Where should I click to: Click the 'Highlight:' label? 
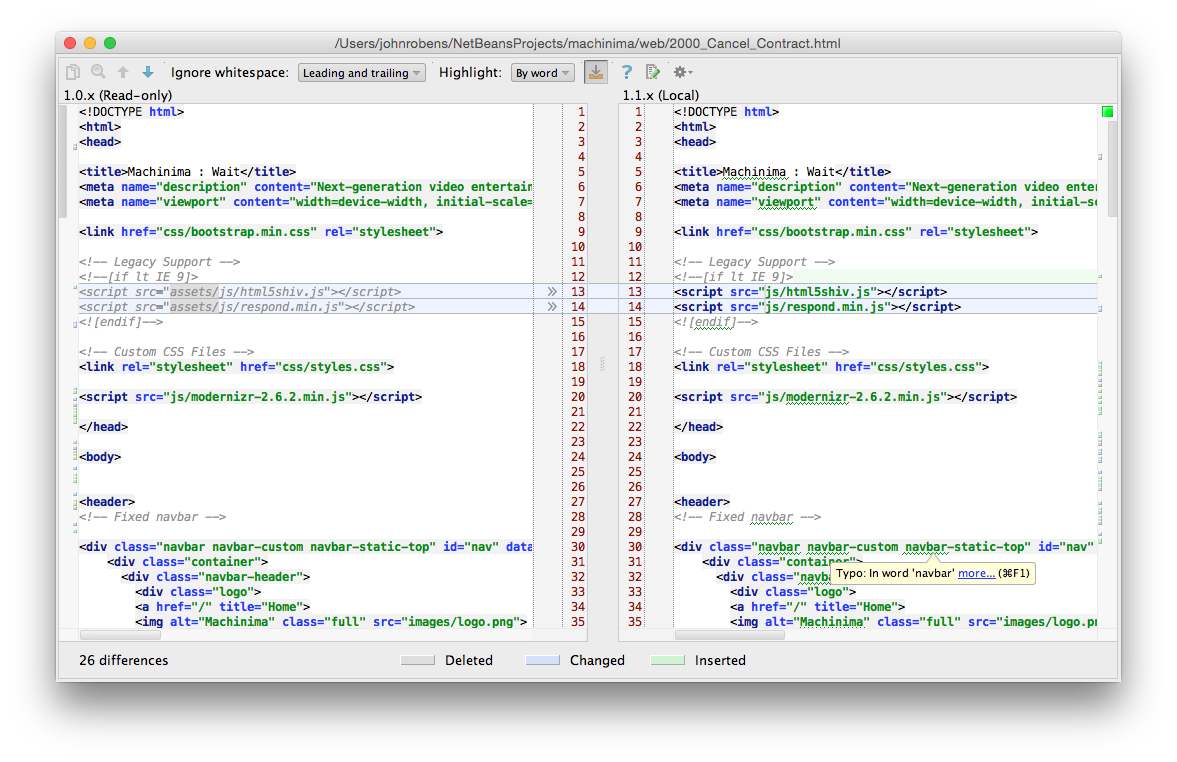pos(471,72)
